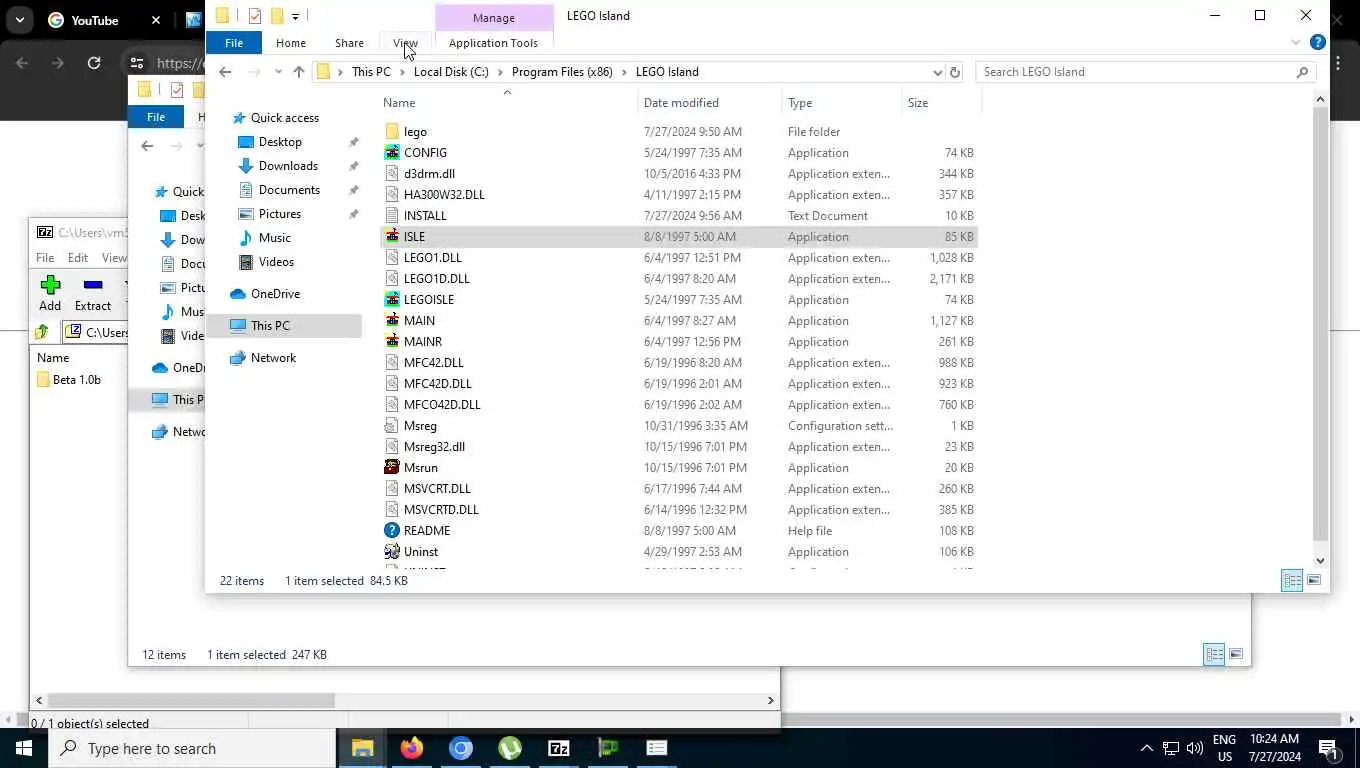Image resolution: width=1360 pixels, height=768 pixels.
Task: Refresh the LEGO Island folder view
Action: pyautogui.click(x=955, y=72)
